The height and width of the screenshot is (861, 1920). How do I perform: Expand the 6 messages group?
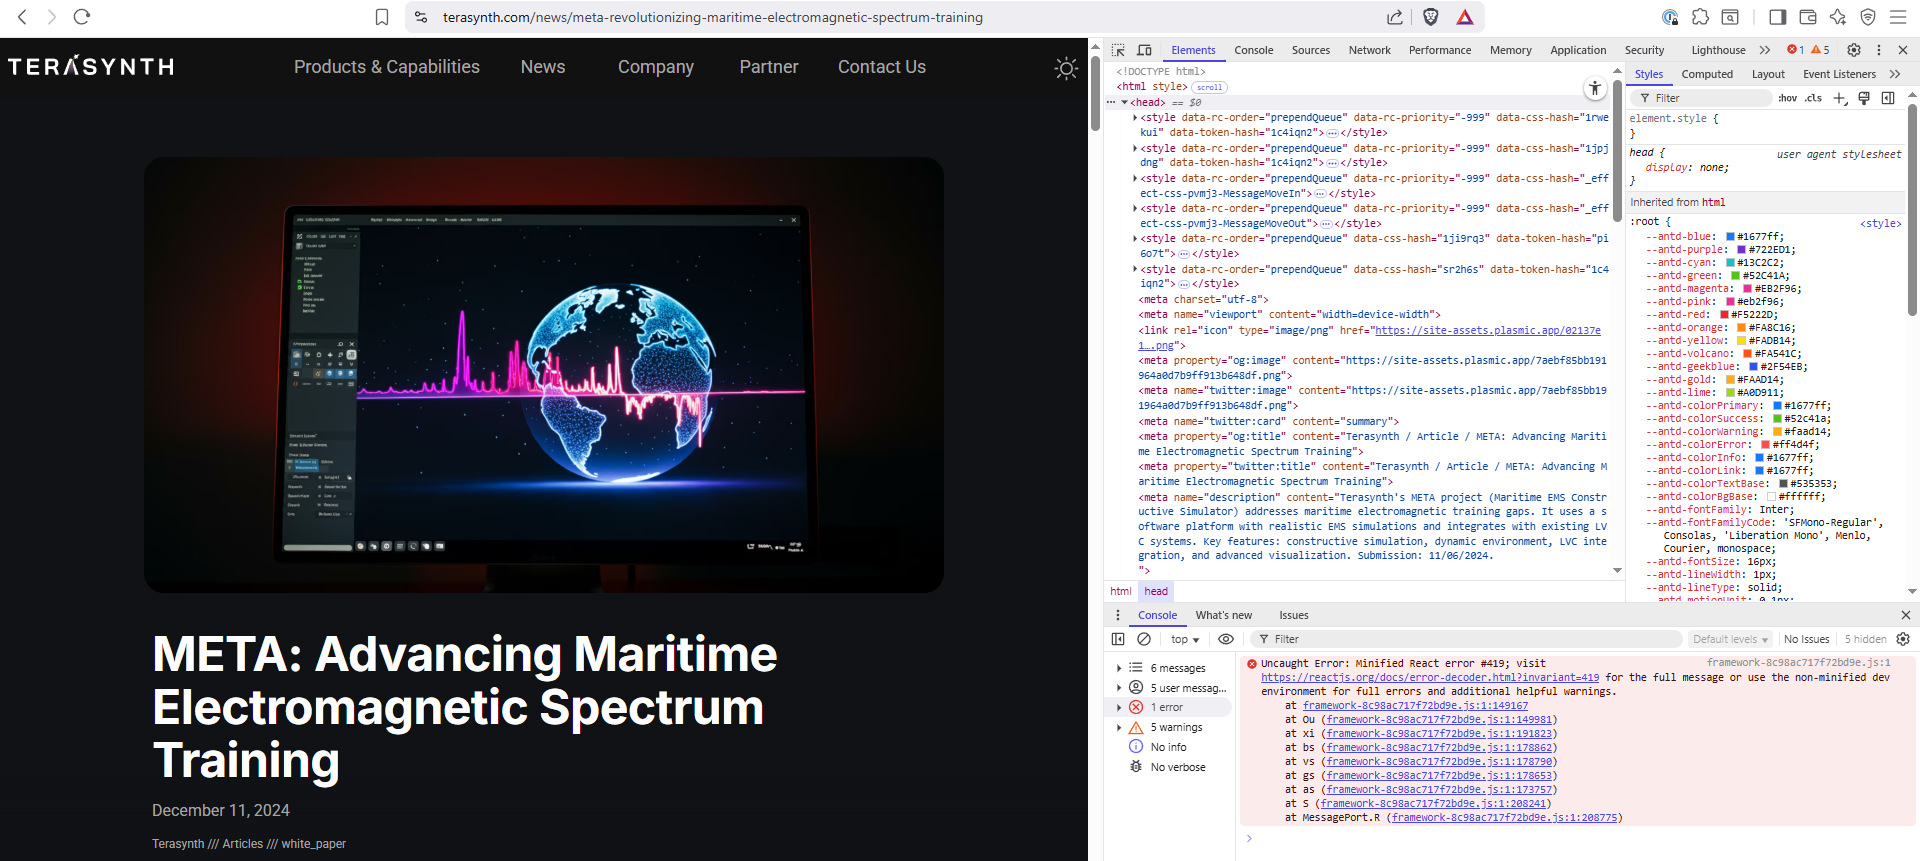point(1119,668)
